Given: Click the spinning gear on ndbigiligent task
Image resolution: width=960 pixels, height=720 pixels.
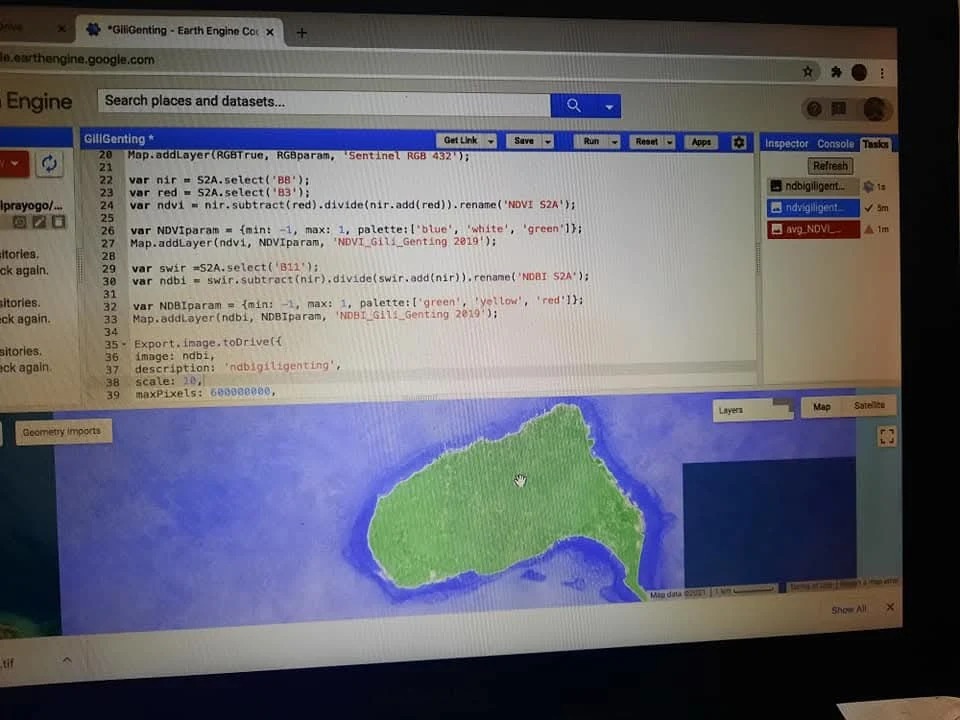Looking at the screenshot, I should tap(868, 187).
